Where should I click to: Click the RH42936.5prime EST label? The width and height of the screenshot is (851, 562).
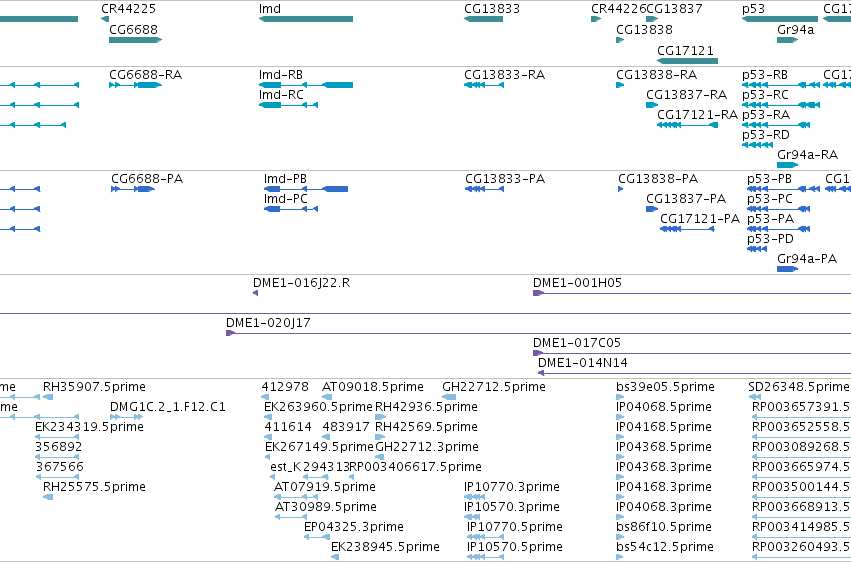[427, 407]
